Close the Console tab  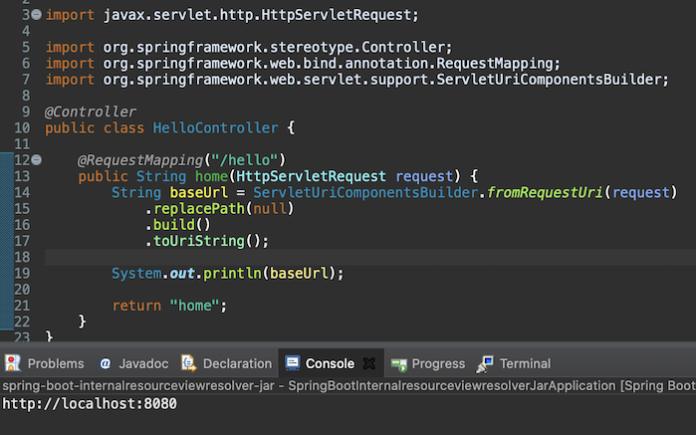click(368, 363)
